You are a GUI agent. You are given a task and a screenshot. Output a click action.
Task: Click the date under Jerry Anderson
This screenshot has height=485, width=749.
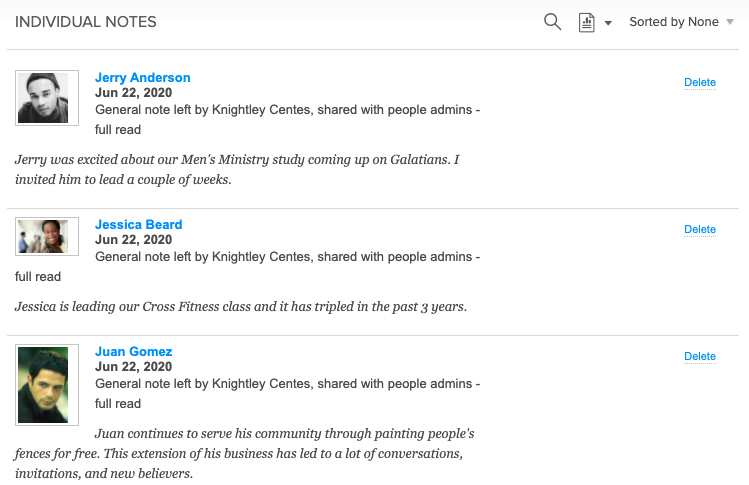133,93
